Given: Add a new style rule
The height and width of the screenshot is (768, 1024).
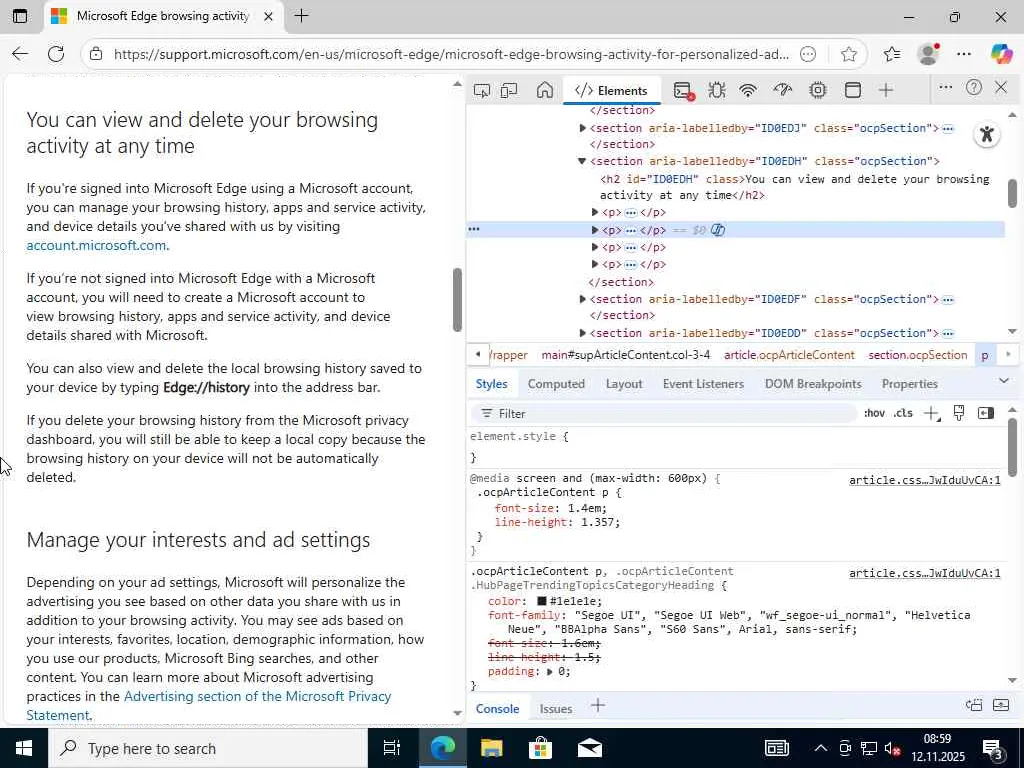Looking at the screenshot, I should [x=932, y=413].
